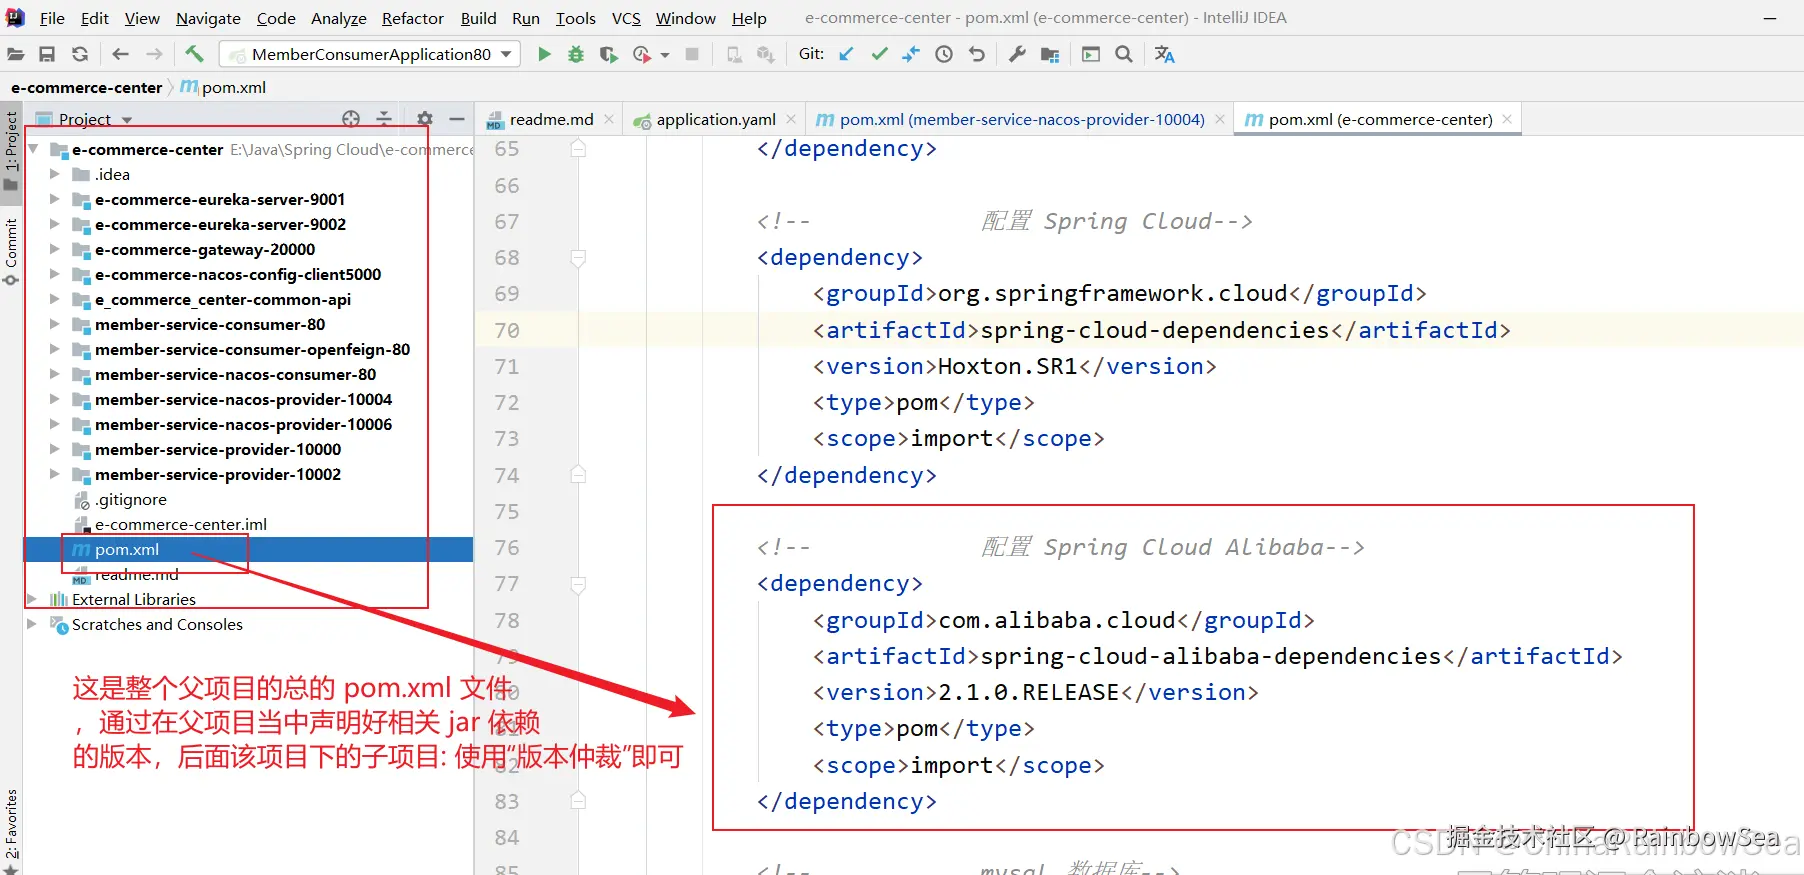The height and width of the screenshot is (875, 1804).
Task: Select e_commerce_center-common-api module
Action: tap(223, 299)
